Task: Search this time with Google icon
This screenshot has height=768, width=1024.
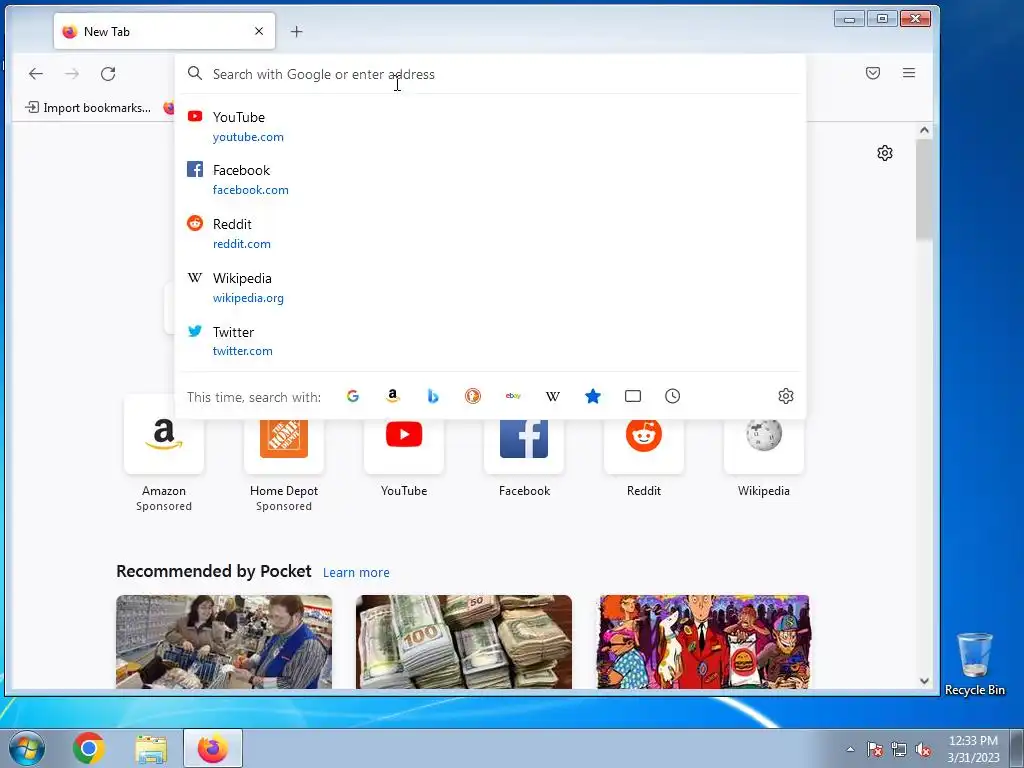Action: point(353,396)
